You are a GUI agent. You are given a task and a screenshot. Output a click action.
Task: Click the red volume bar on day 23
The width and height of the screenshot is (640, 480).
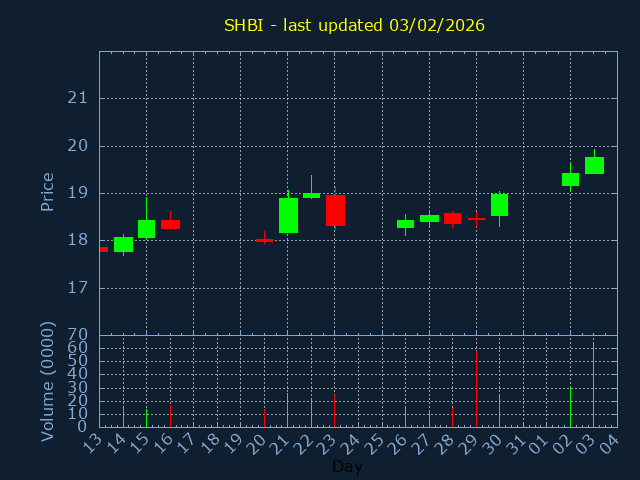point(335,410)
